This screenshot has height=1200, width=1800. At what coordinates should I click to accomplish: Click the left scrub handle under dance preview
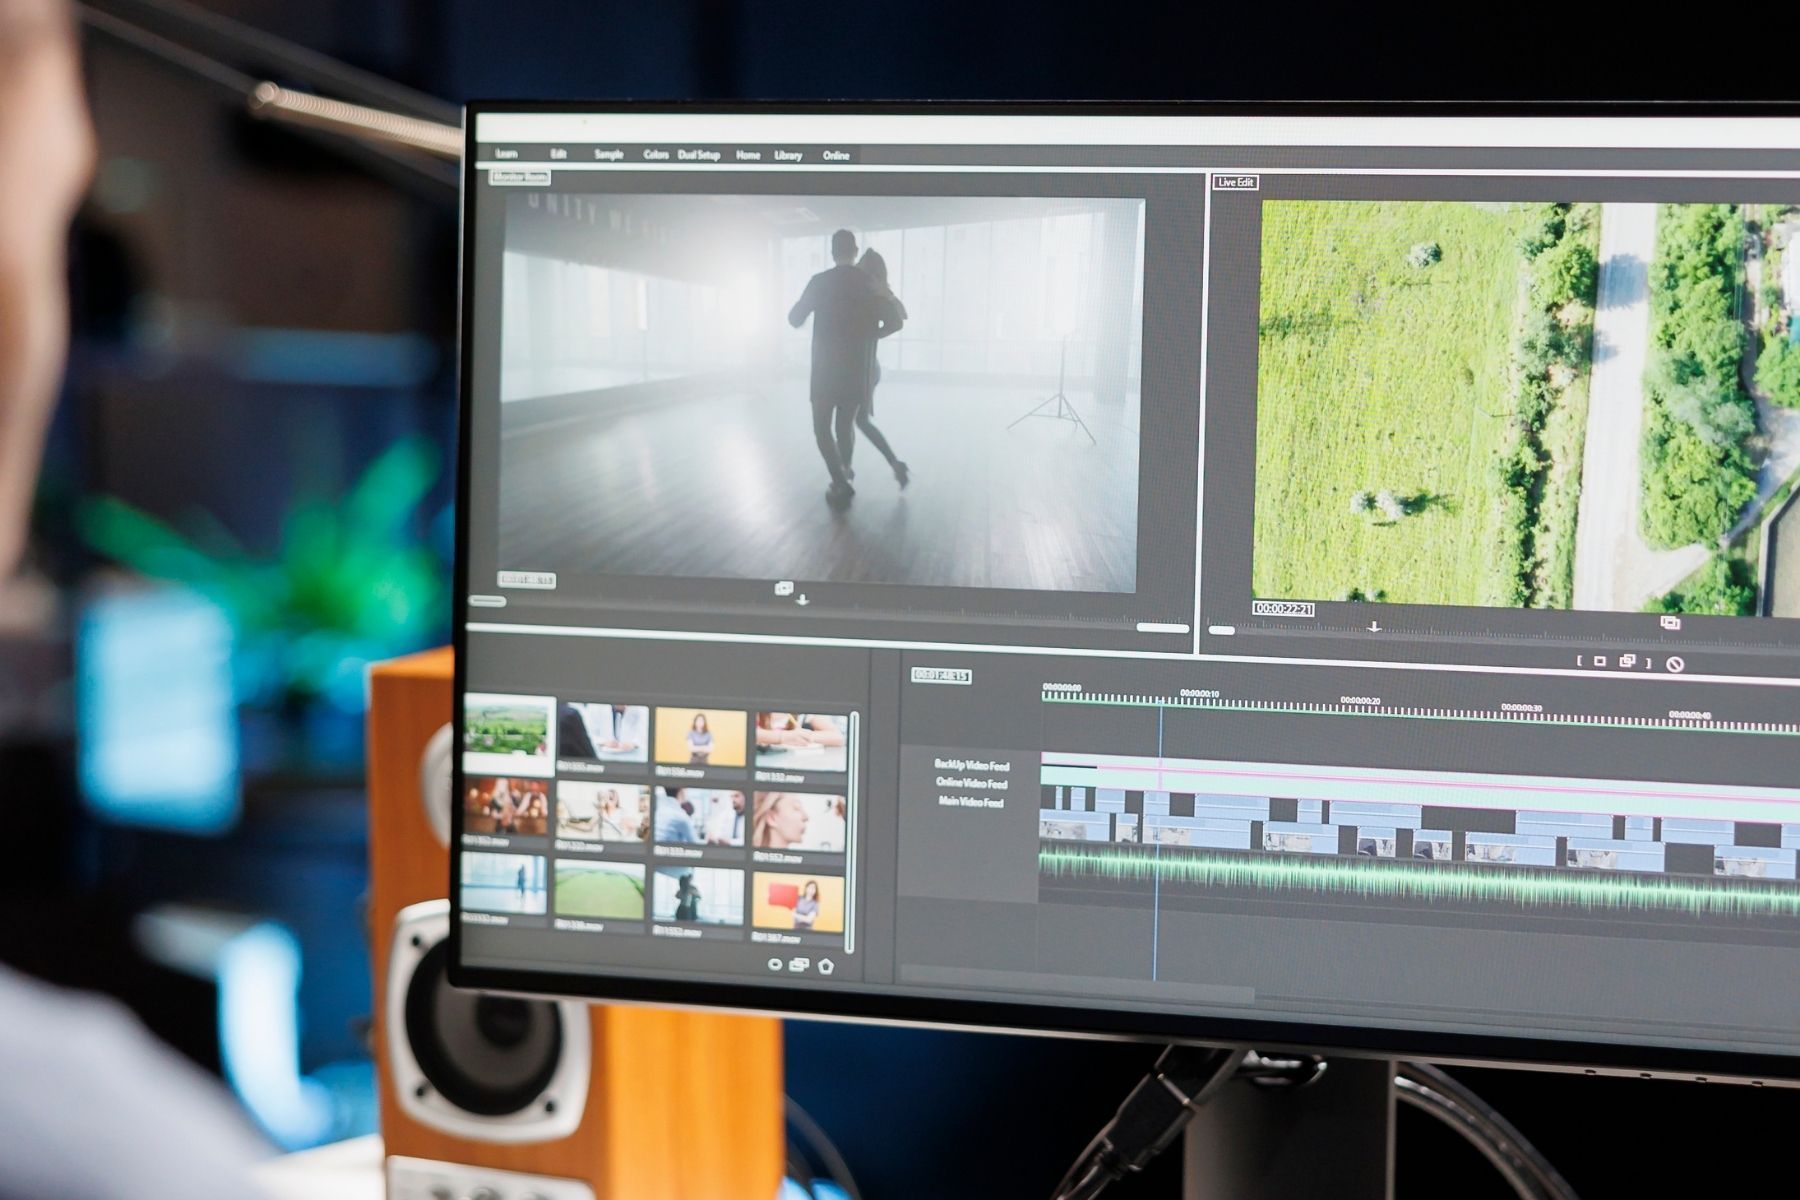click(x=487, y=601)
